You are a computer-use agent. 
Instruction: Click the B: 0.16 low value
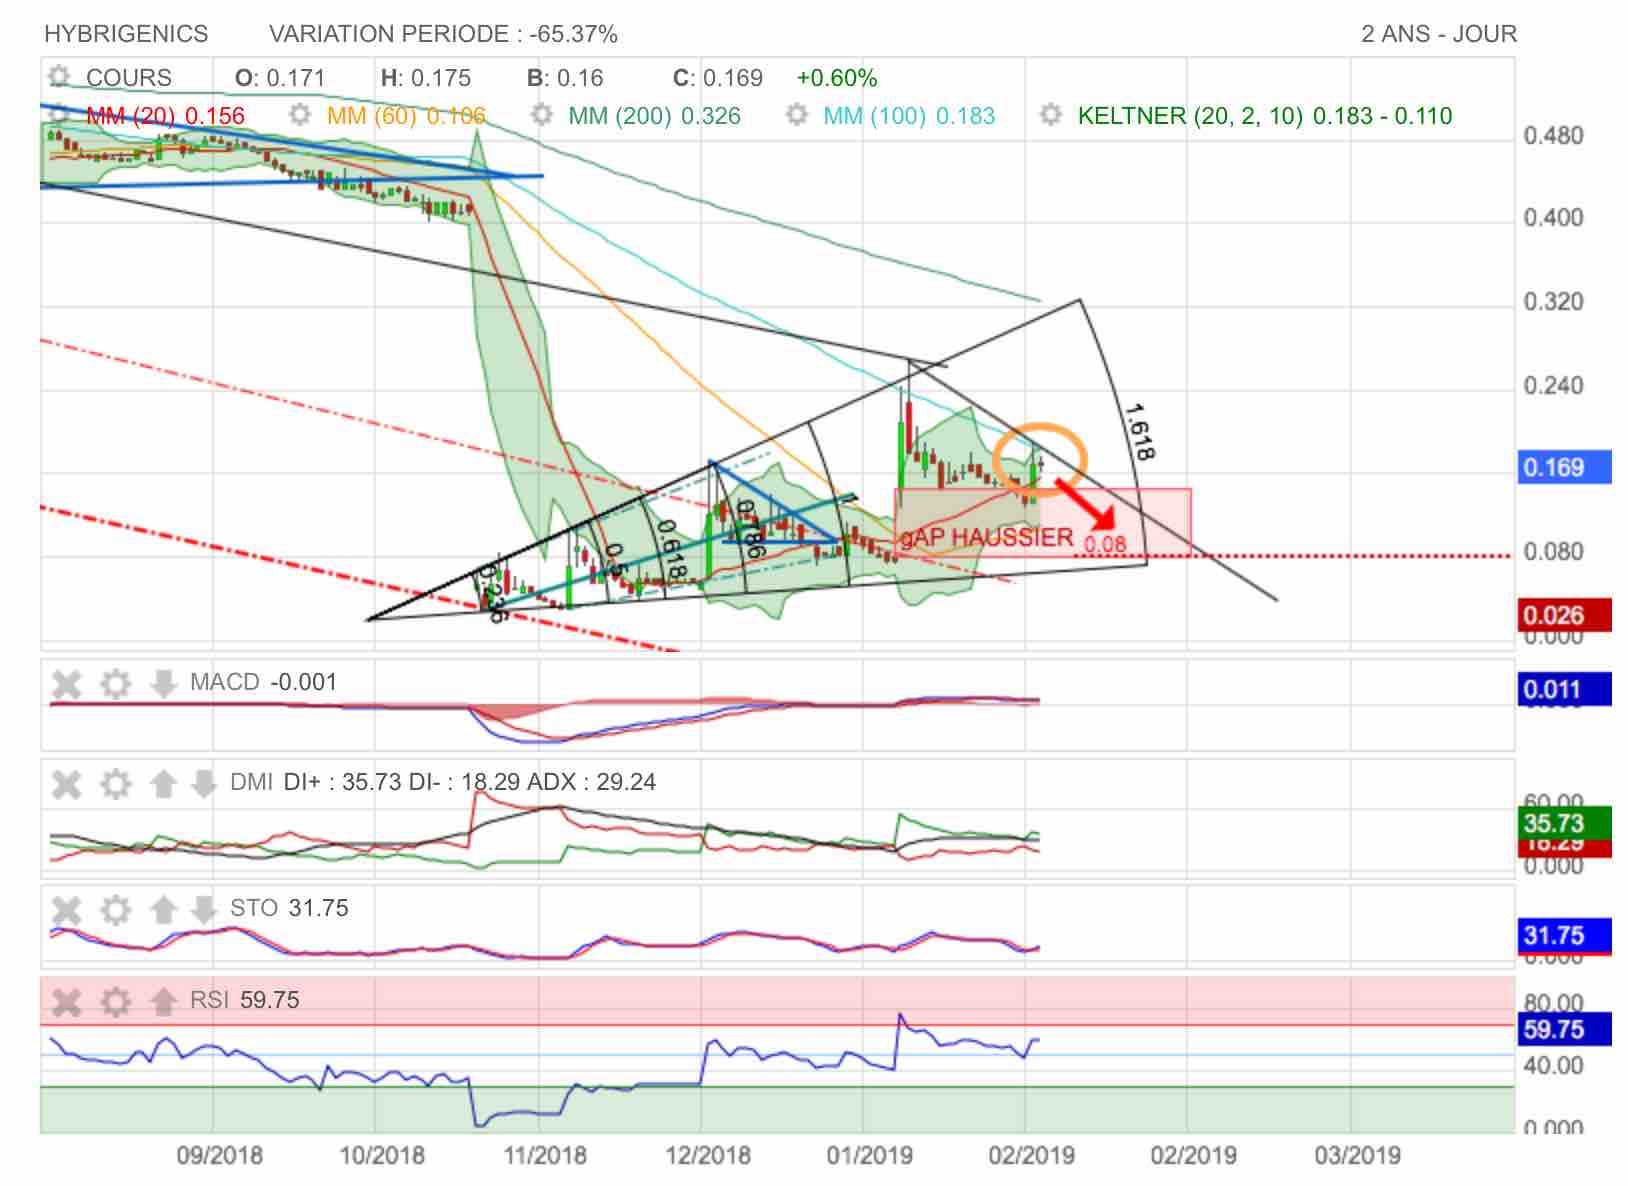[x=565, y=78]
